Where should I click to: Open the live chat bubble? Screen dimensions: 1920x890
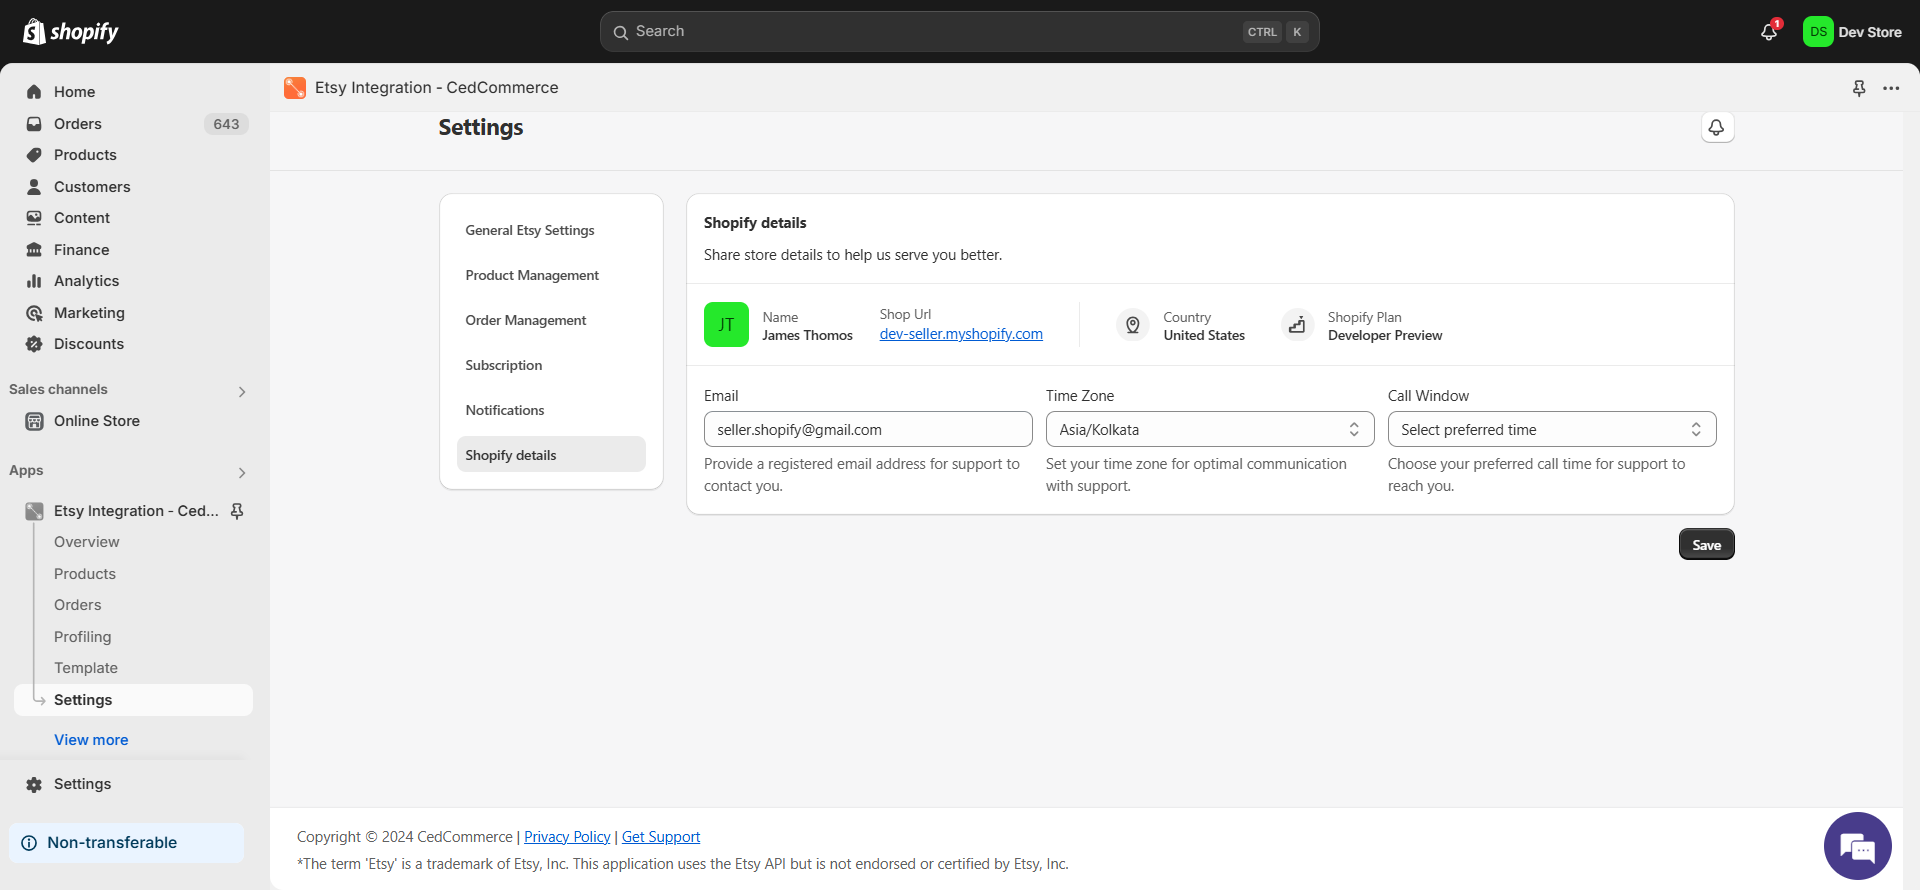(x=1857, y=846)
